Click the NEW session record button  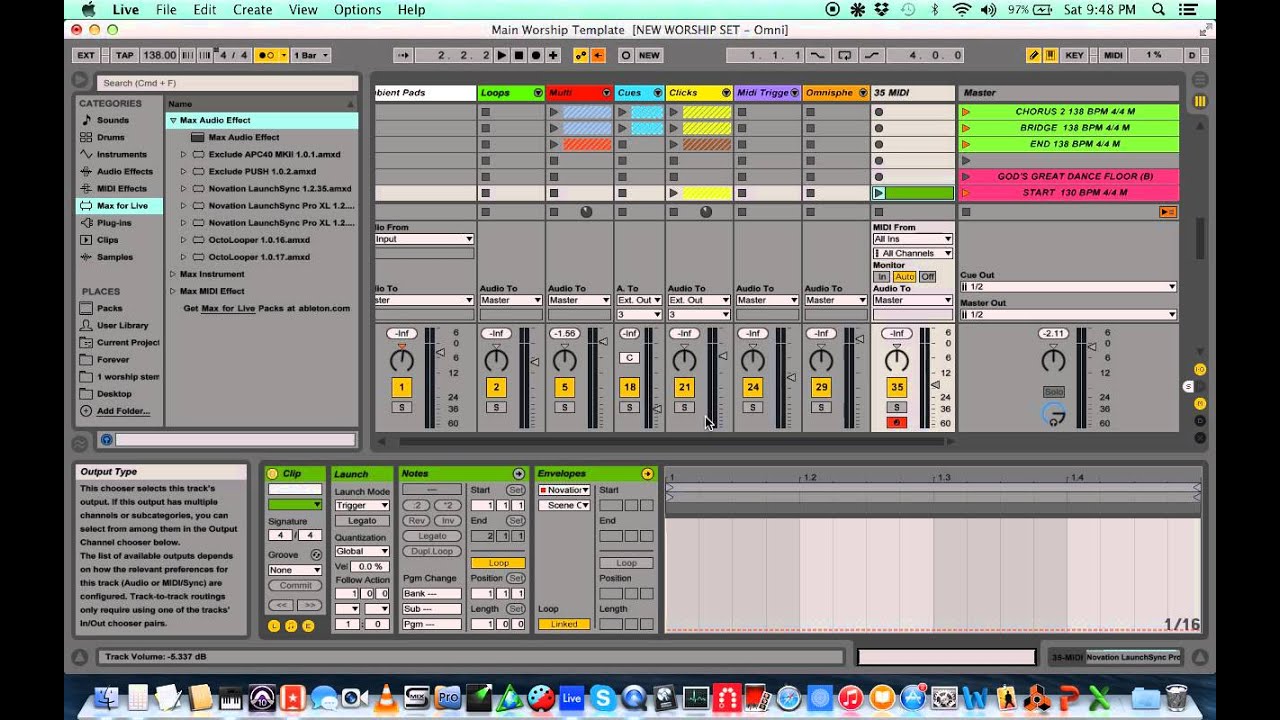point(649,55)
